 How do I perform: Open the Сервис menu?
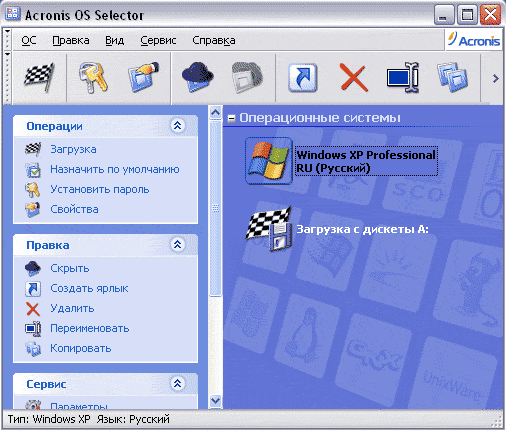point(158,40)
